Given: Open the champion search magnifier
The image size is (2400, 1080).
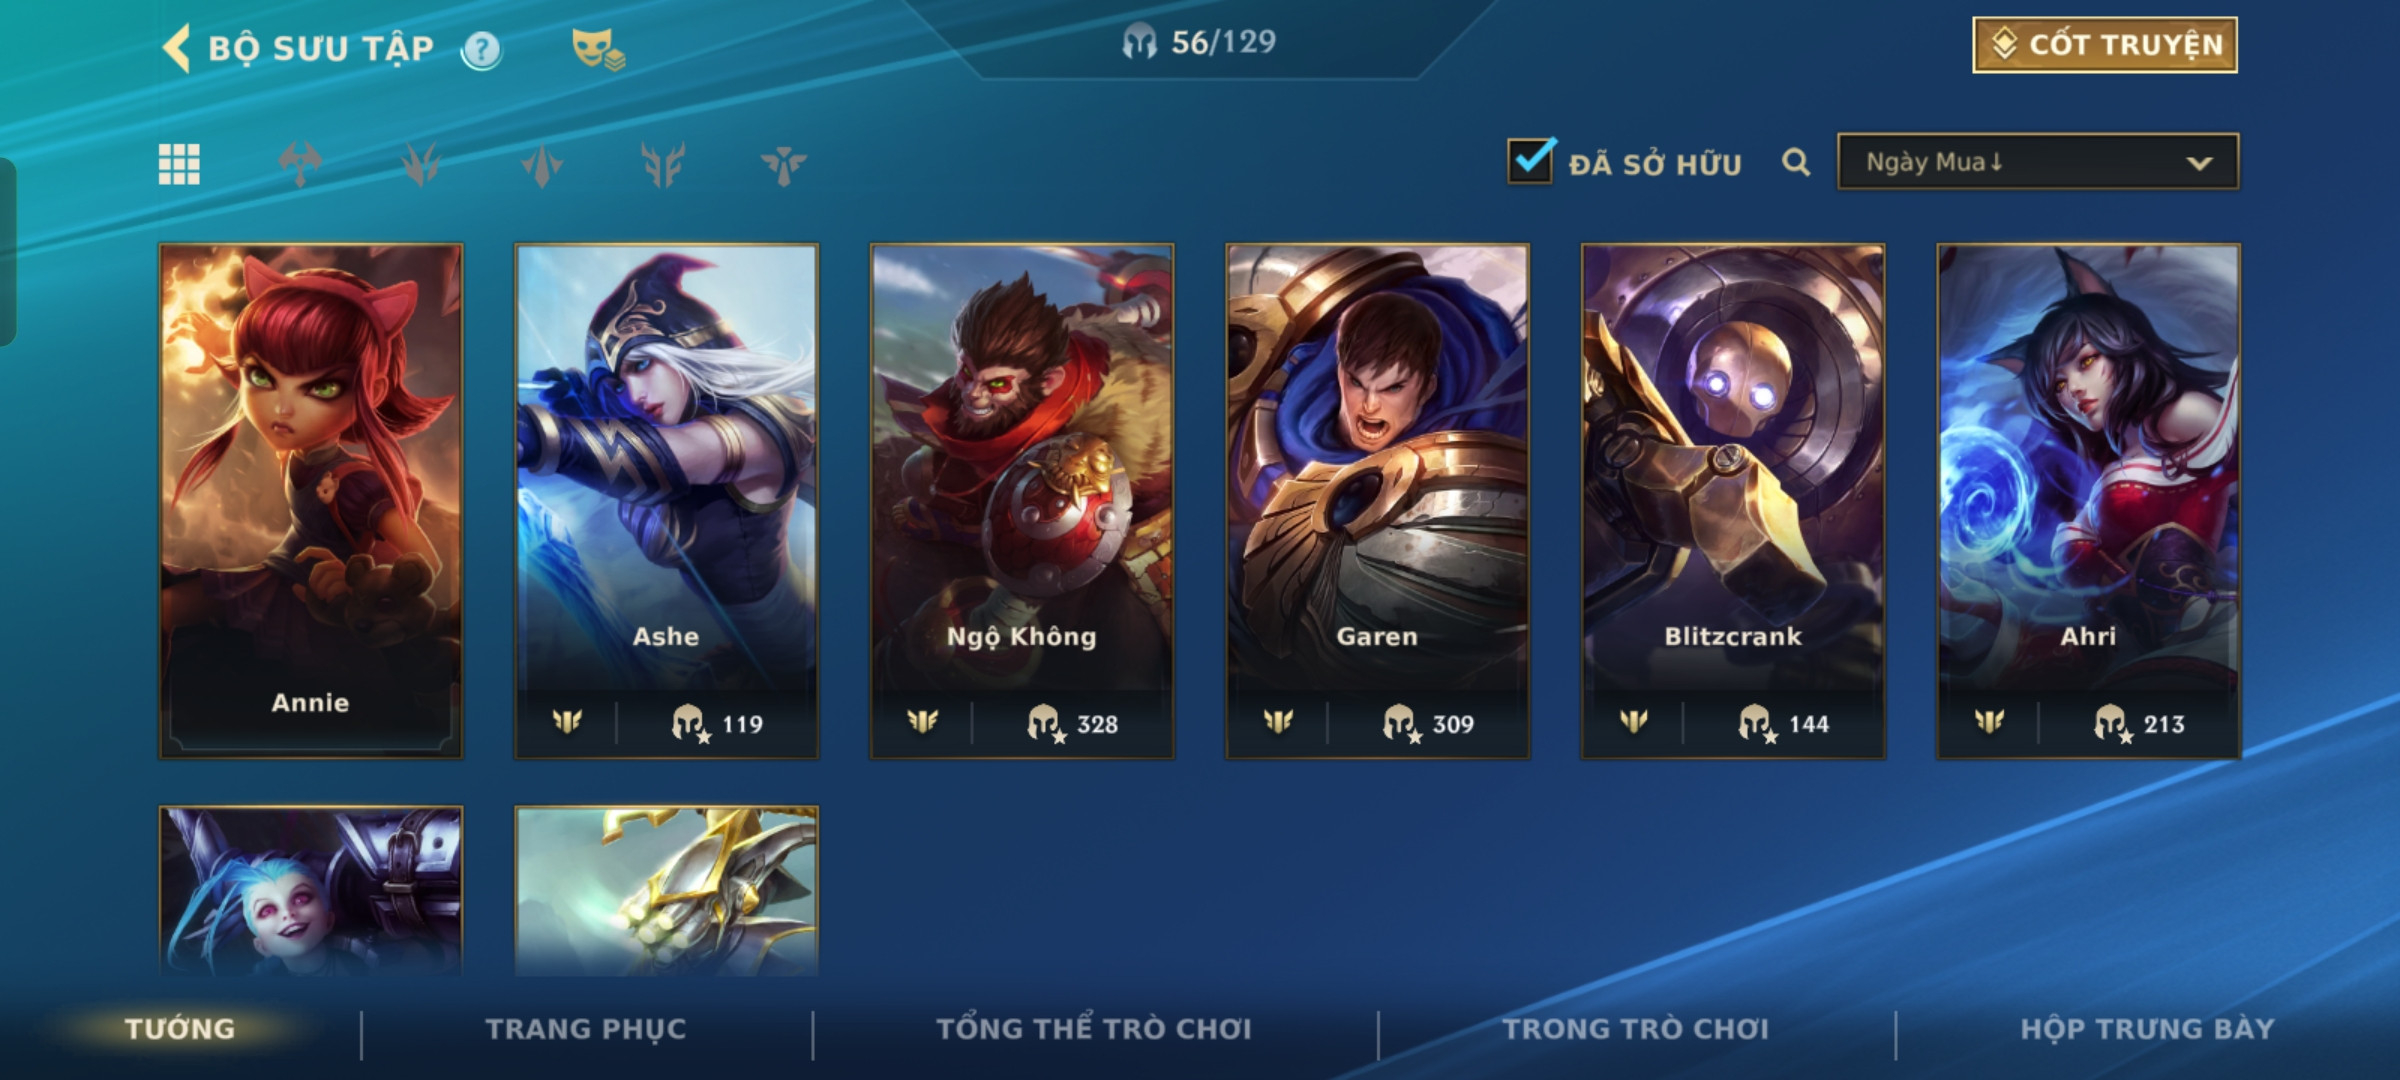Looking at the screenshot, I should 1796,162.
